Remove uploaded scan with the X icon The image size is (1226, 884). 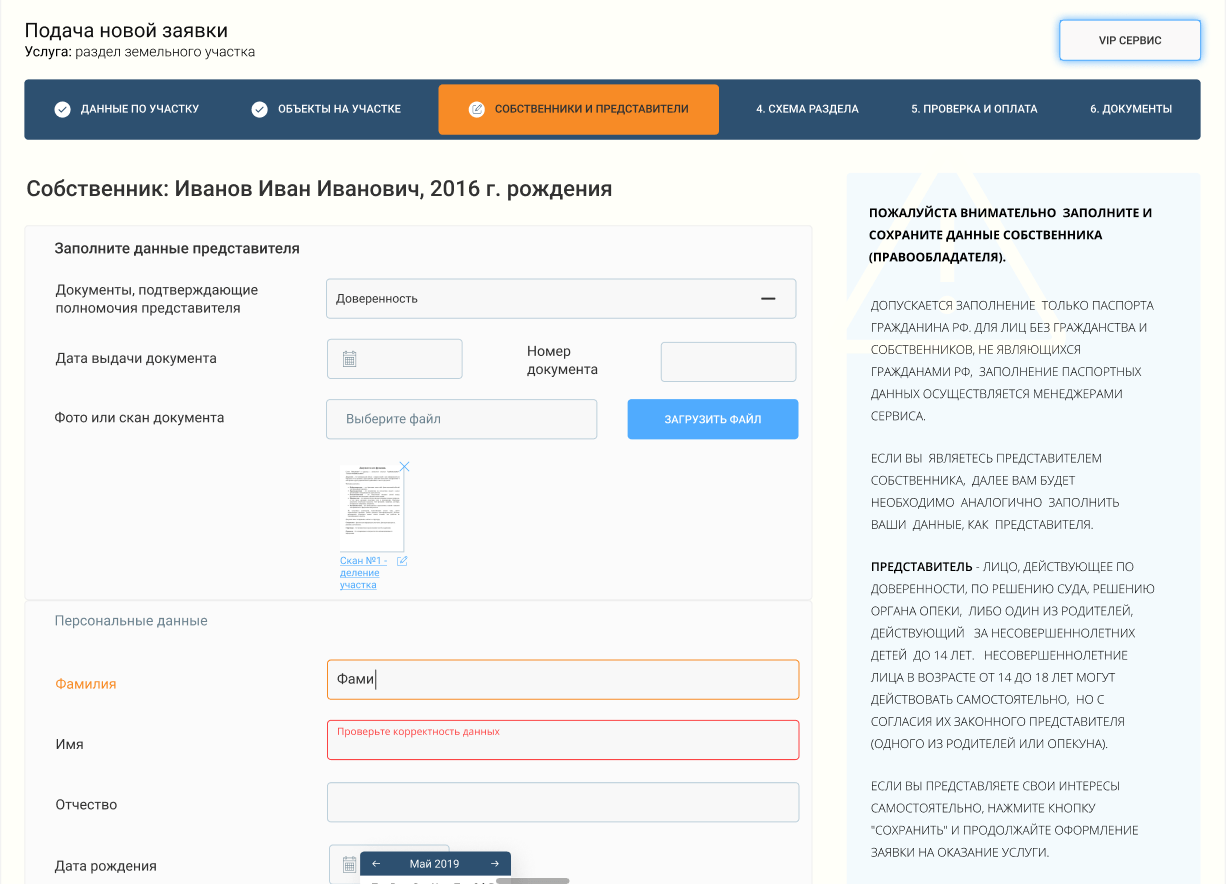(405, 466)
